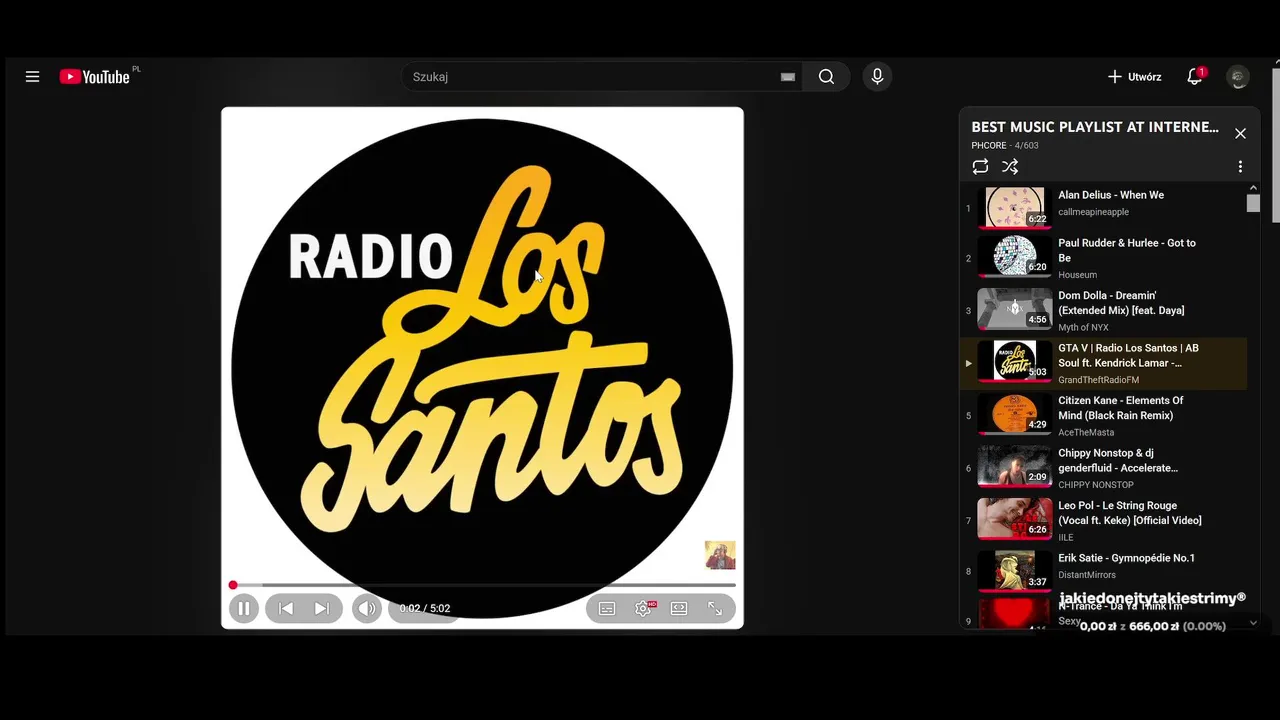
Task: Skip to previous video in playlist
Action: pyautogui.click(x=286, y=608)
